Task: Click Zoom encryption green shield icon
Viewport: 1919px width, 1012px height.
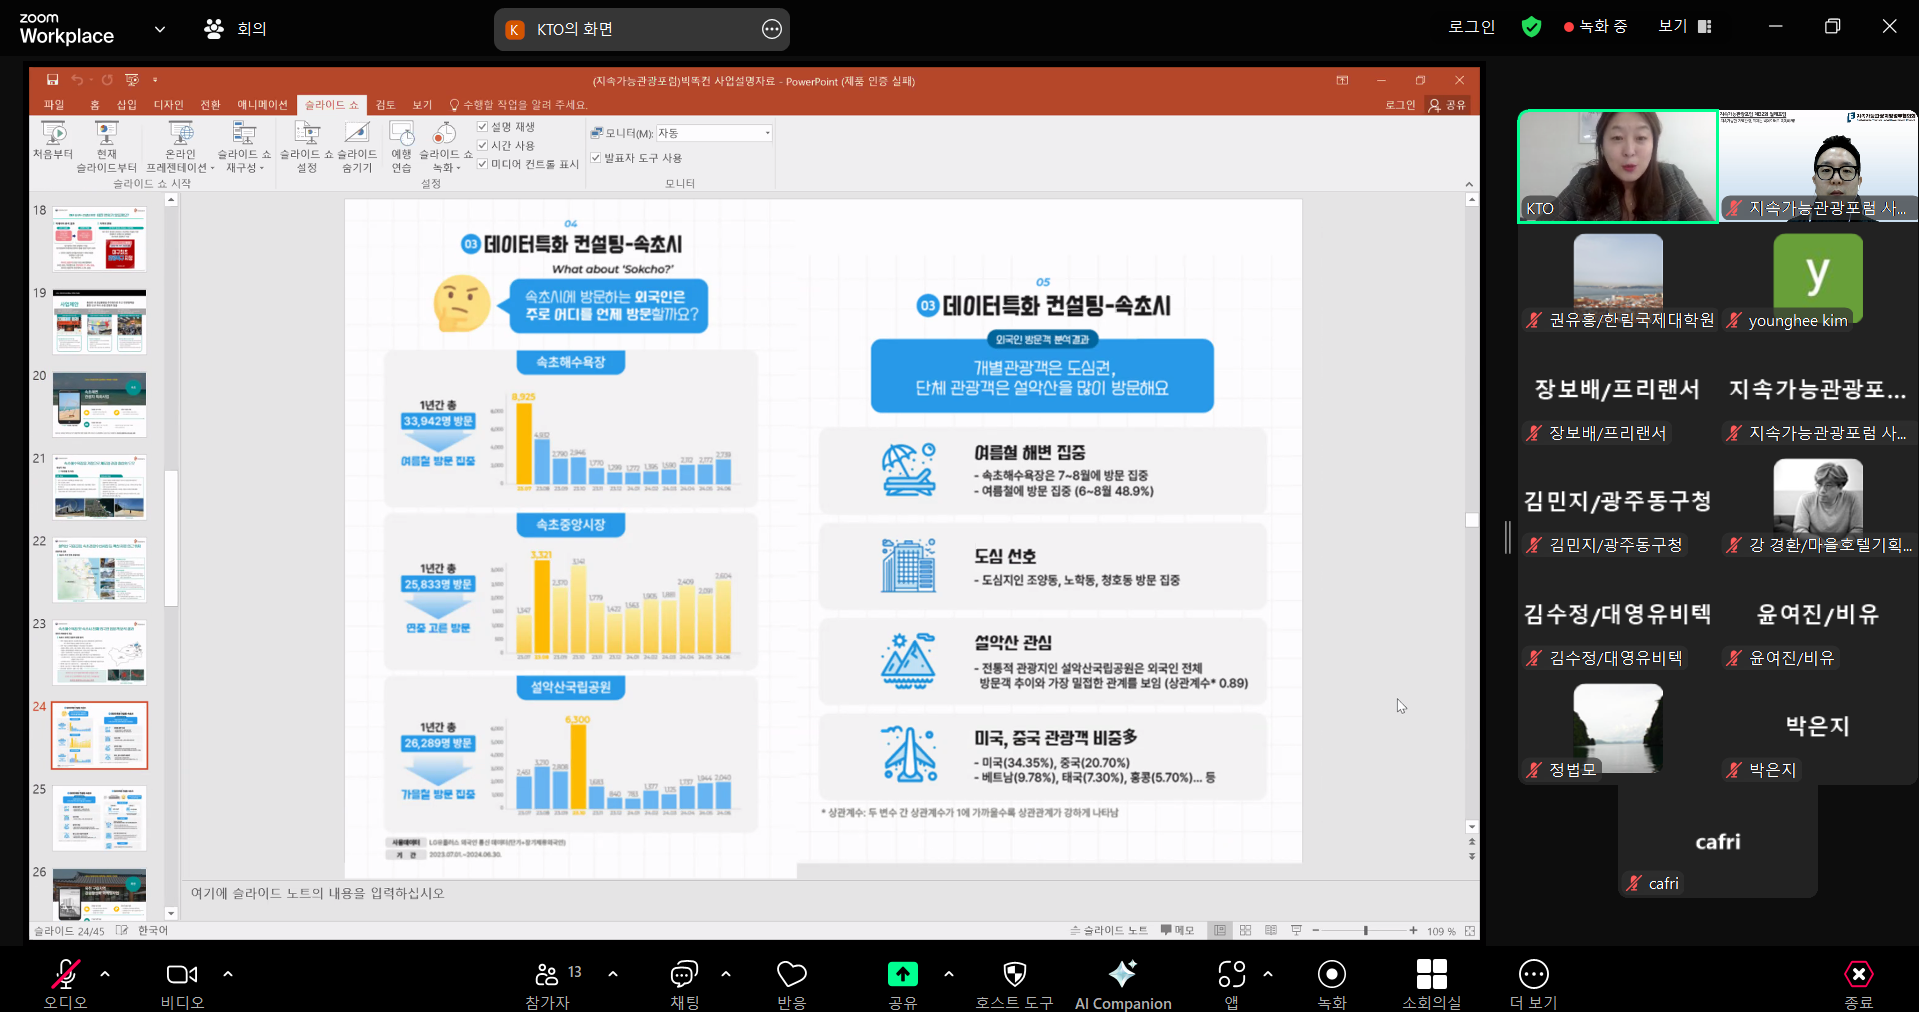Action: click(x=1531, y=27)
